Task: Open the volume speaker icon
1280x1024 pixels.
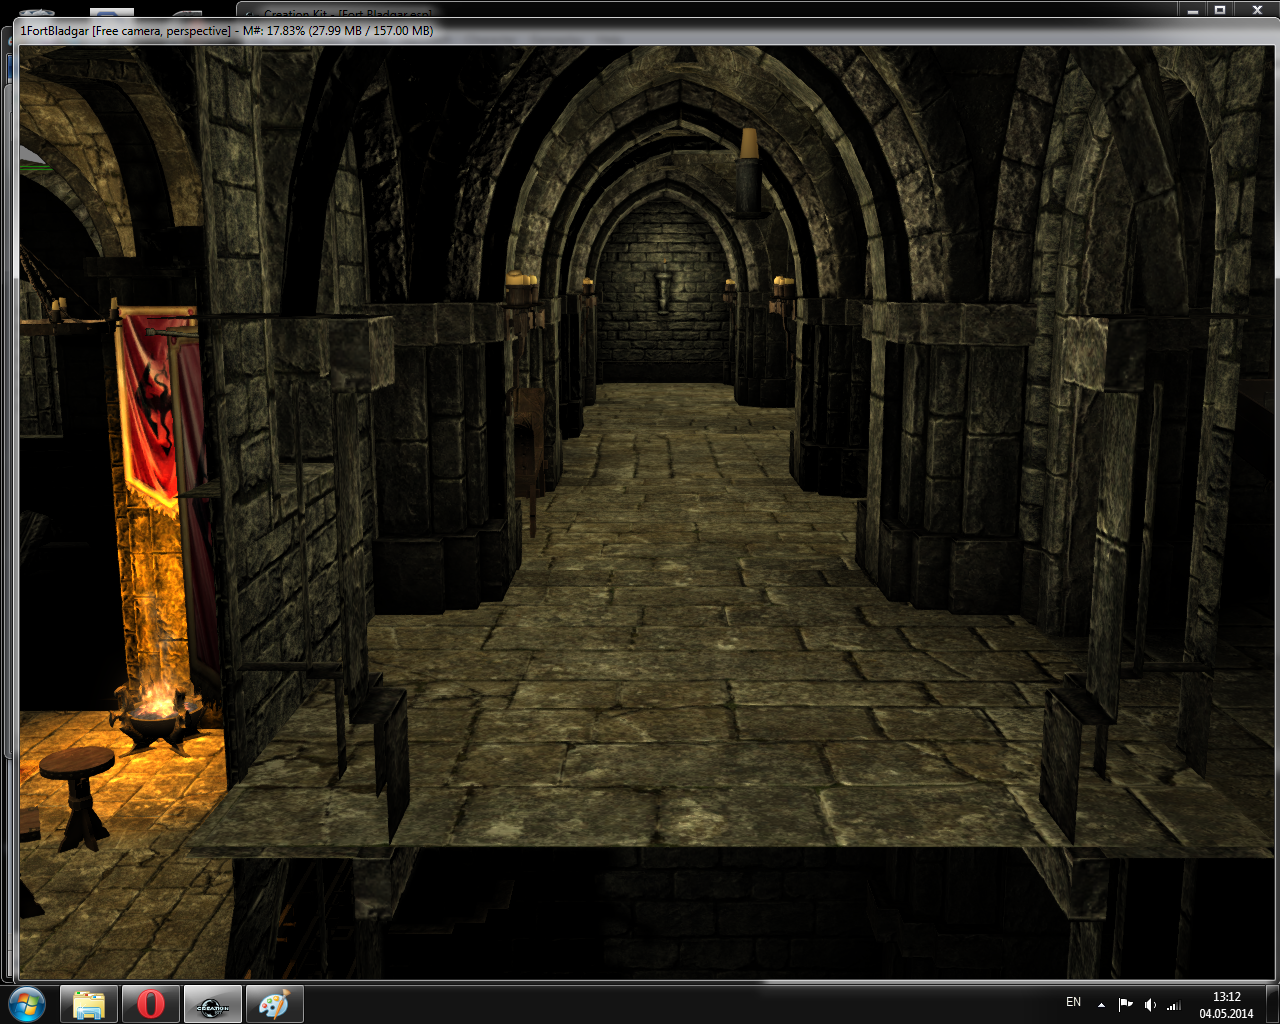Action: [x=1150, y=1004]
